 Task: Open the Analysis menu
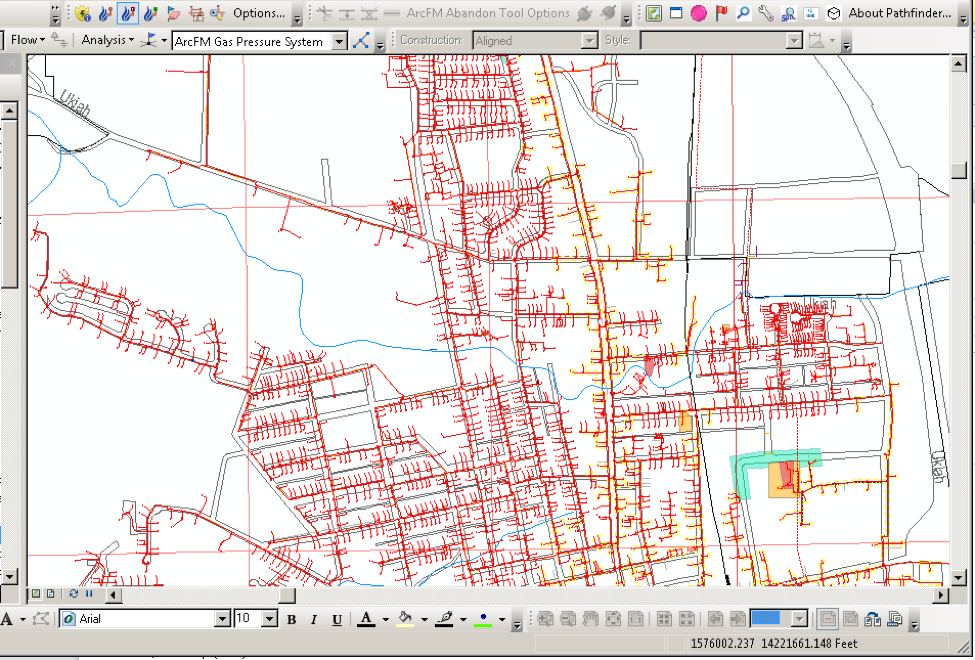pyautogui.click(x=107, y=40)
